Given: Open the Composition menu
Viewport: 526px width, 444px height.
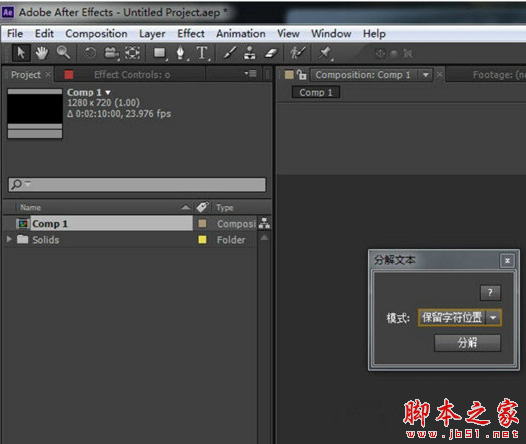Looking at the screenshot, I should pyautogui.click(x=96, y=34).
